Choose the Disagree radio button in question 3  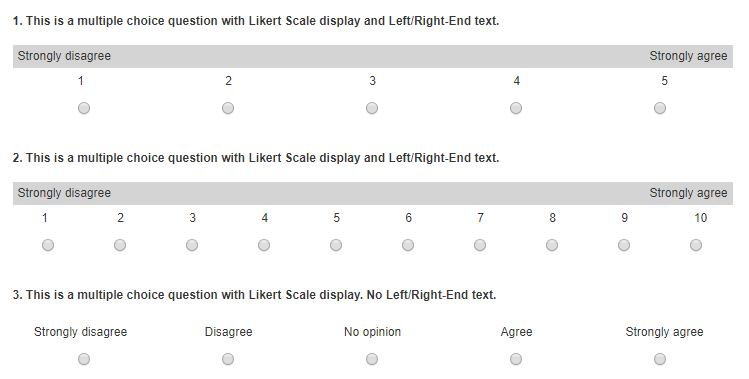(x=228, y=359)
